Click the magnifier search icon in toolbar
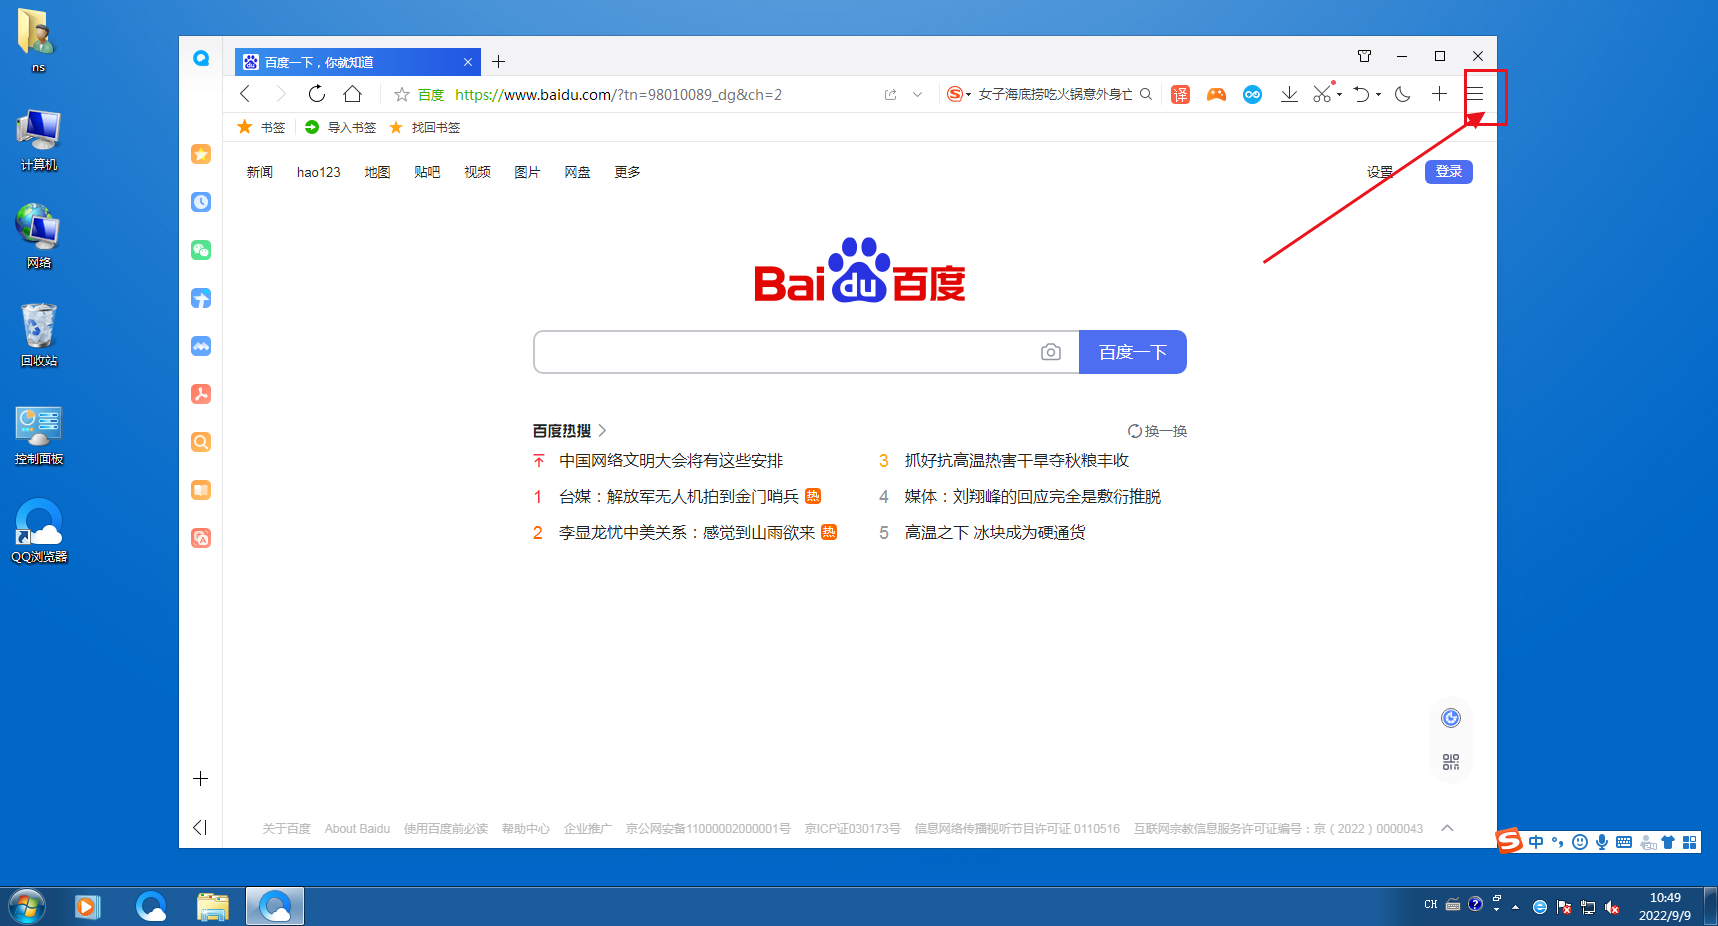Screen dimensions: 1718x926 pos(1146,94)
